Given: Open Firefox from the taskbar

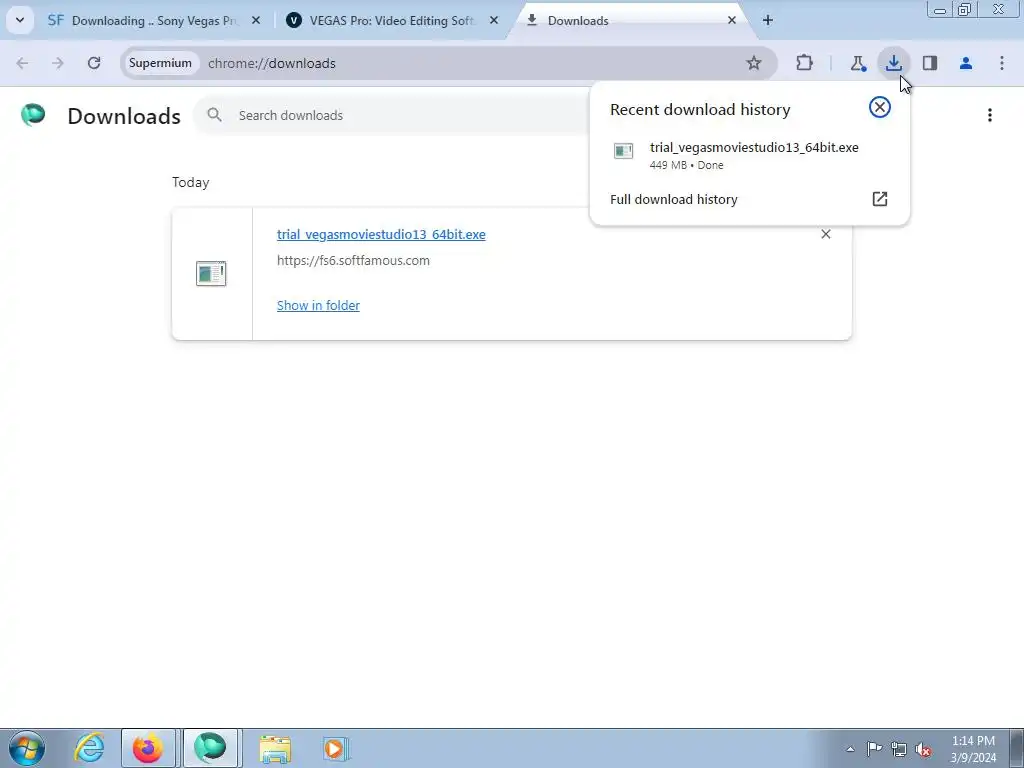Looking at the screenshot, I should [x=148, y=748].
